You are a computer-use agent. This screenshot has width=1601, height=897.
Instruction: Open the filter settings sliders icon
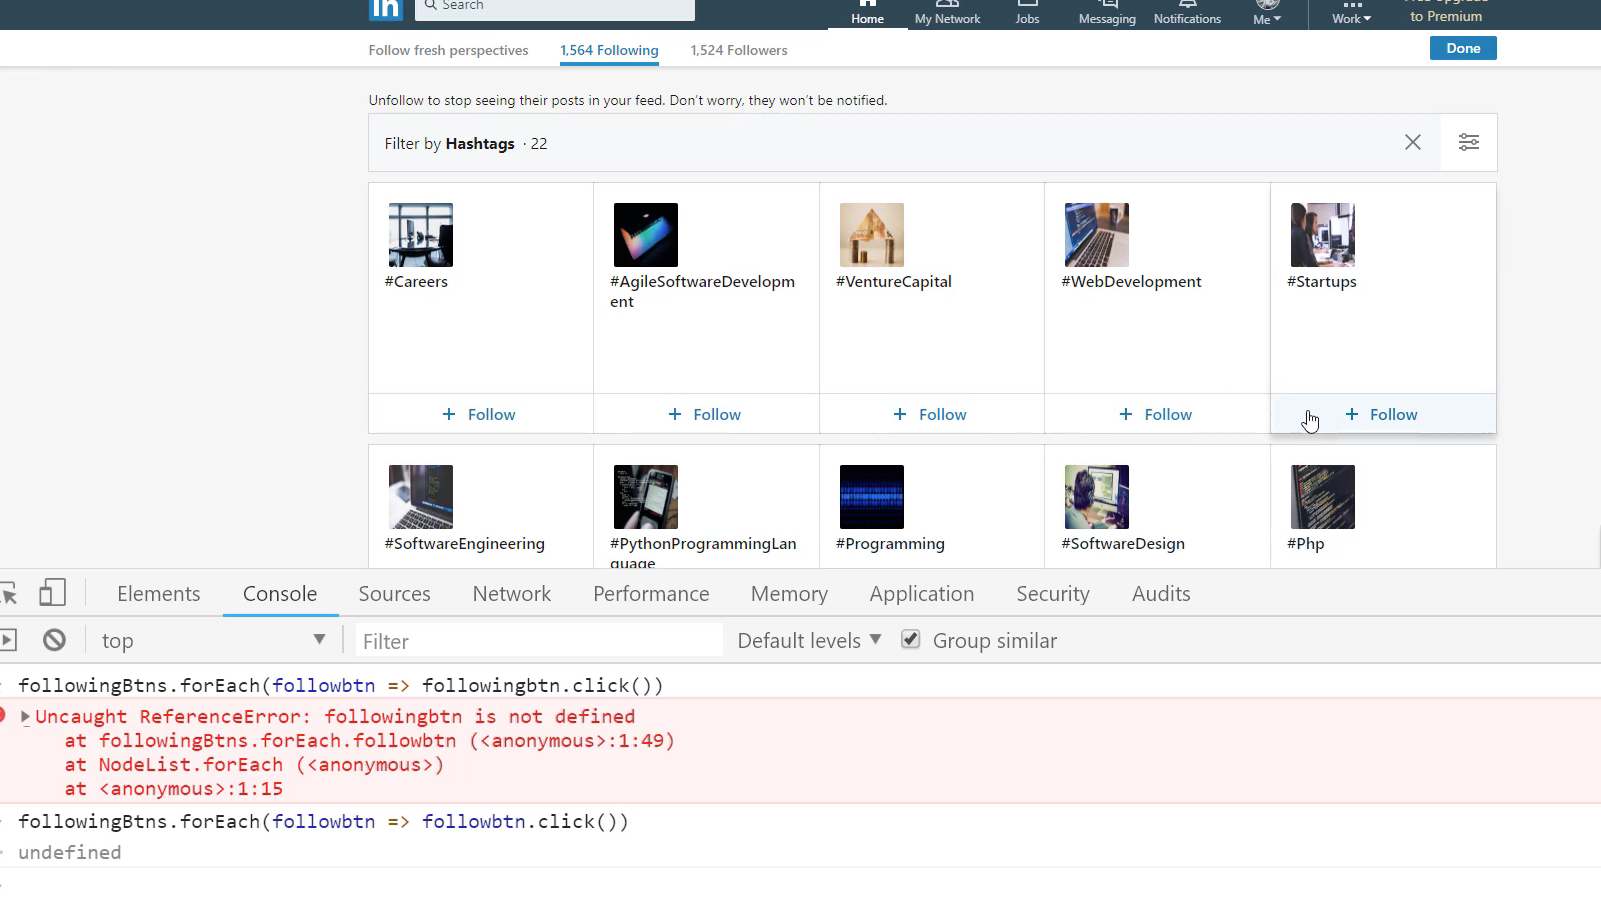click(1468, 142)
